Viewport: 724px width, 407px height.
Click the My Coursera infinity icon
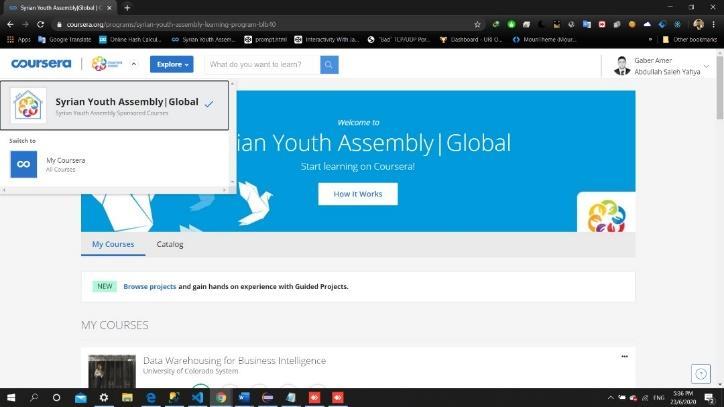coord(24,164)
